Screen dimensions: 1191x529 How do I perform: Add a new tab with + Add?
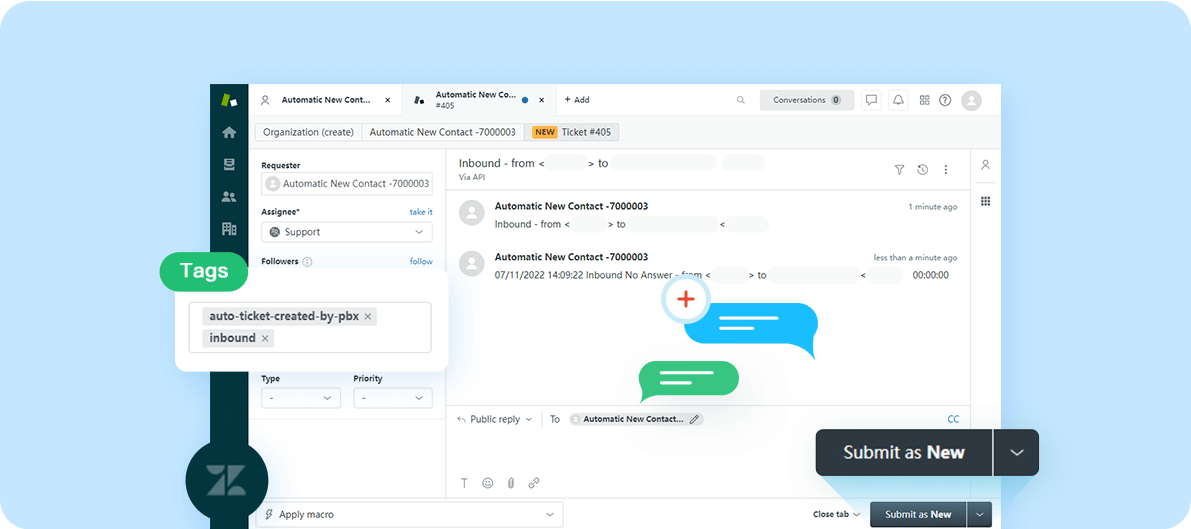click(x=577, y=100)
